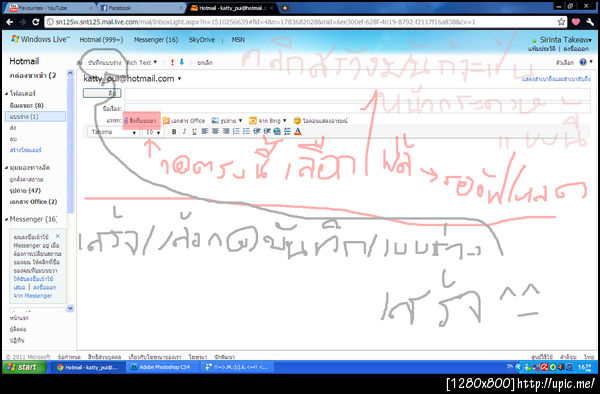Open the Sirinta Takeaw account dropdown
Image resolution: width=600 pixels, height=394 pixels.
(566, 40)
